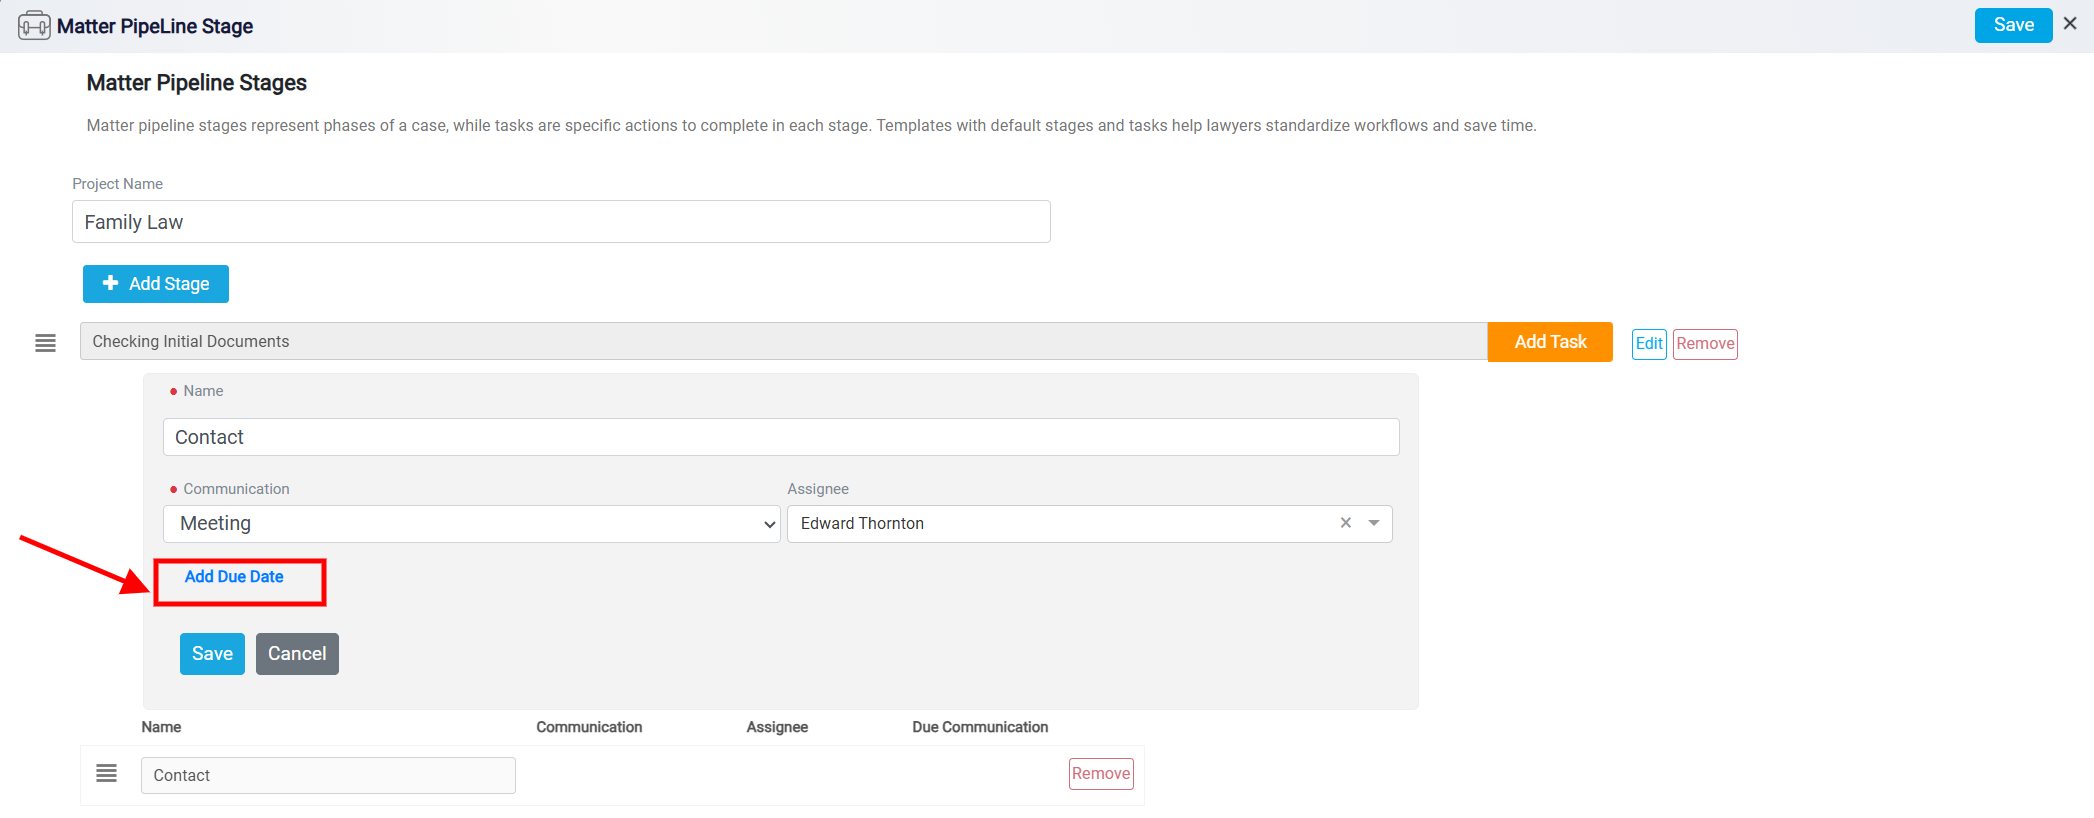This screenshot has width=2094, height=818.
Task: Cancel the task form
Action: click(297, 654)
